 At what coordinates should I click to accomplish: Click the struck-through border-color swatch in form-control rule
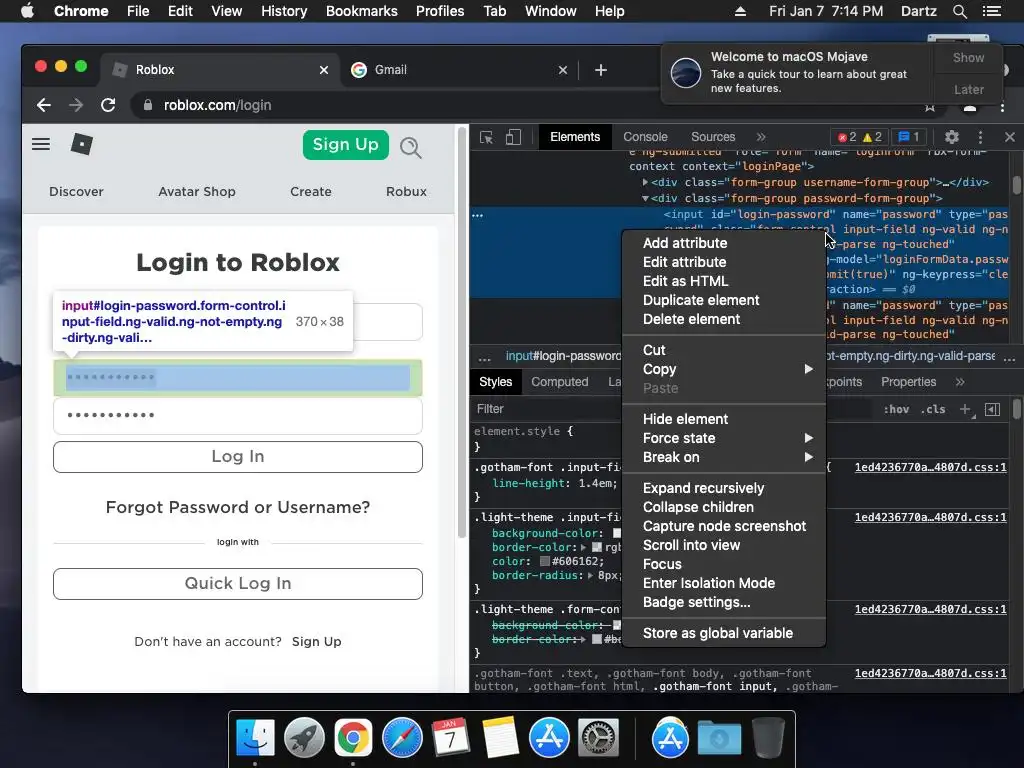coord(596,639)
